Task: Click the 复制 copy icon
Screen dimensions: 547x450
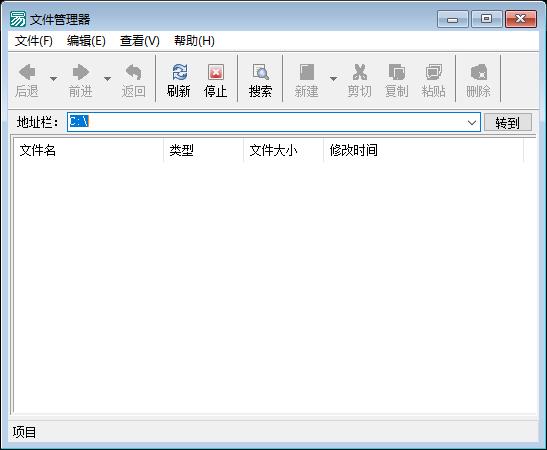Action: click(397, 72)
